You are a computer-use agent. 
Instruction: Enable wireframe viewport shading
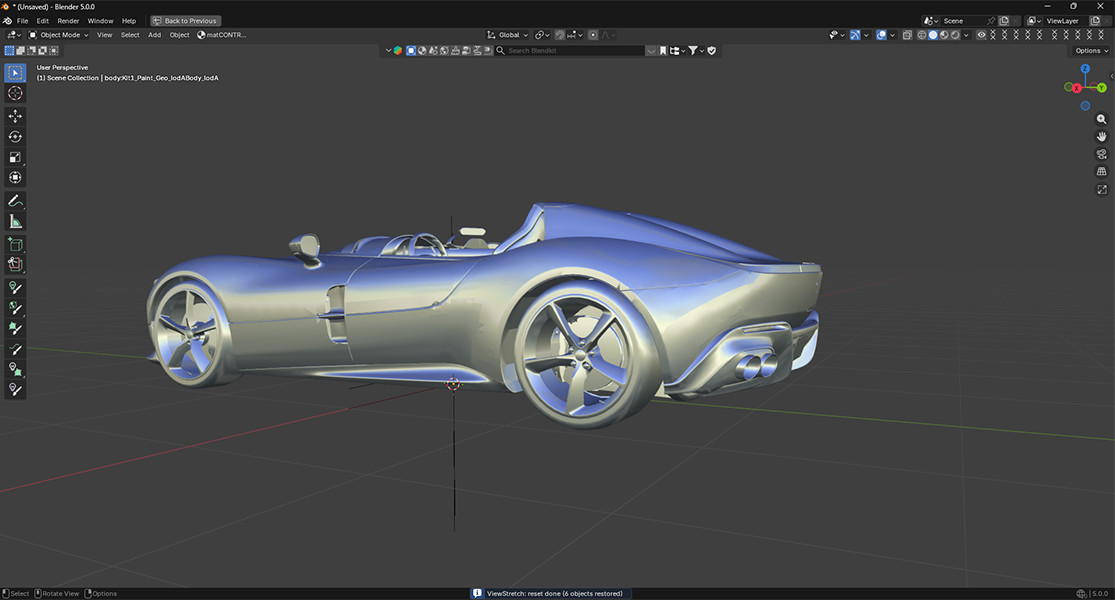[x=922, y=35]
